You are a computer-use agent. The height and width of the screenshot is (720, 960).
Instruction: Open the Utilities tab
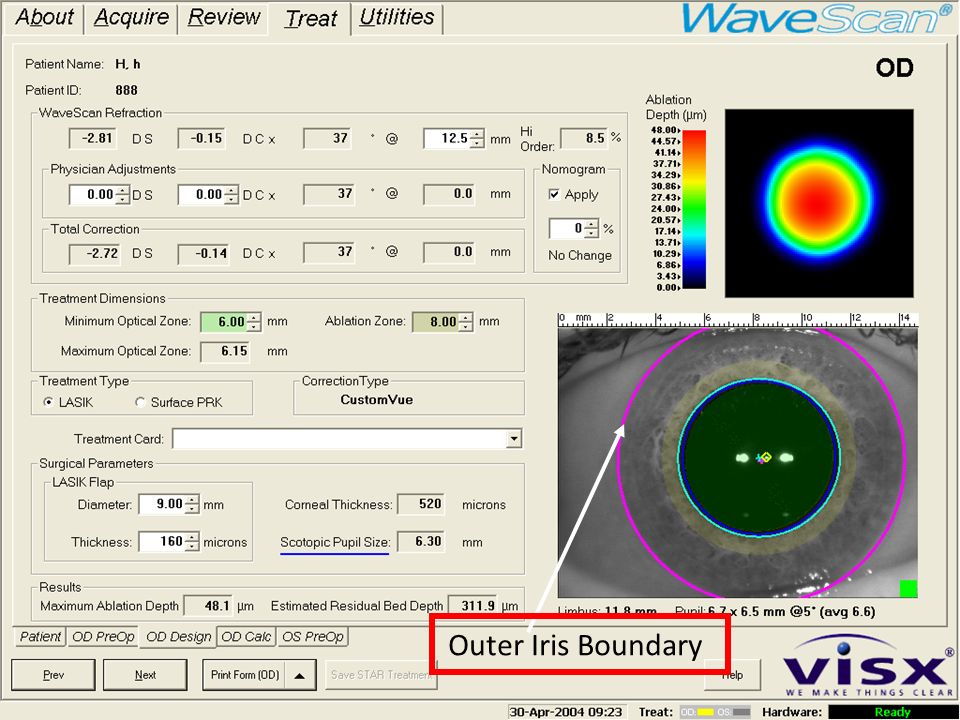397,17
